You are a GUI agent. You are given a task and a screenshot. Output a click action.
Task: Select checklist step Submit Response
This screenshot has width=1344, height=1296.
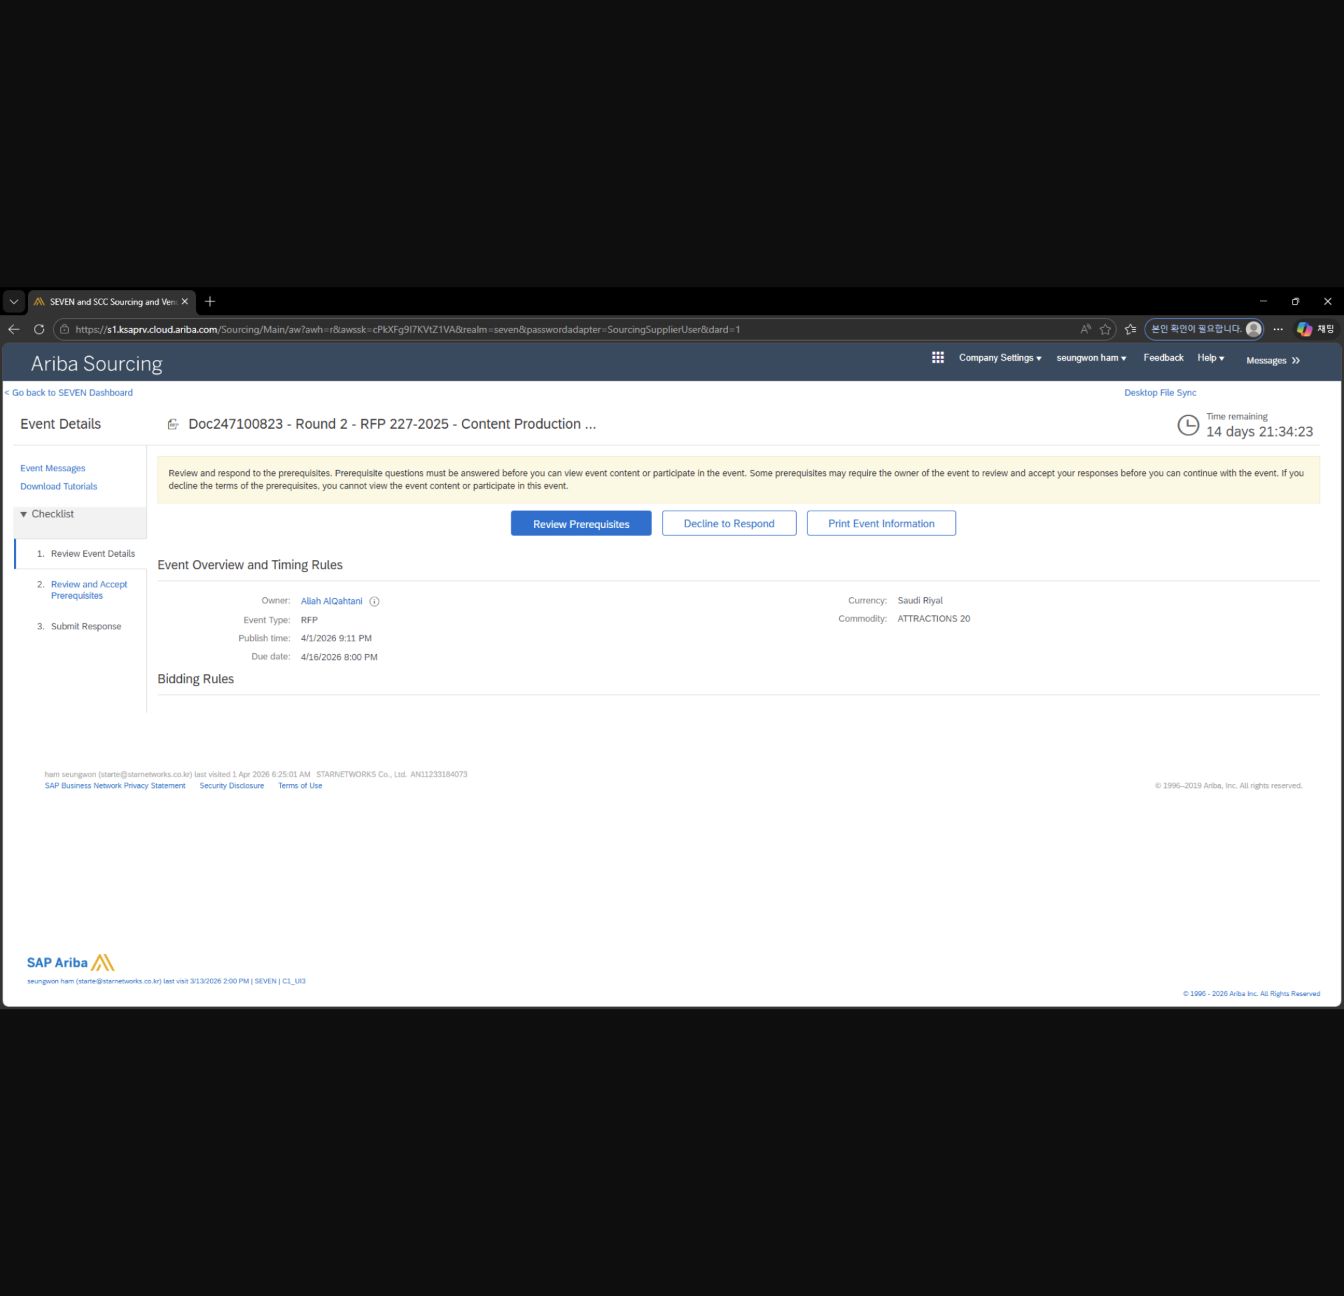[x=86, y=626]
